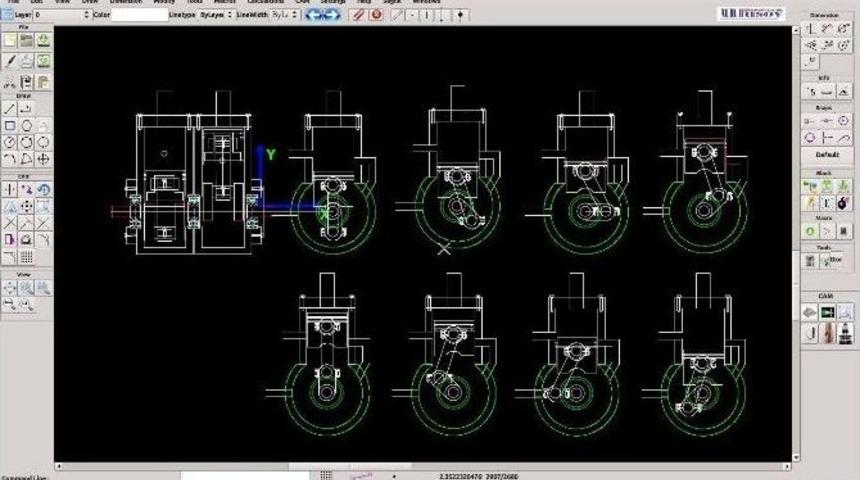Image resolution: width=860 pixels, height=480 pixels.
Task: Select the Rotate edit tool
Action: pos(44,189)
